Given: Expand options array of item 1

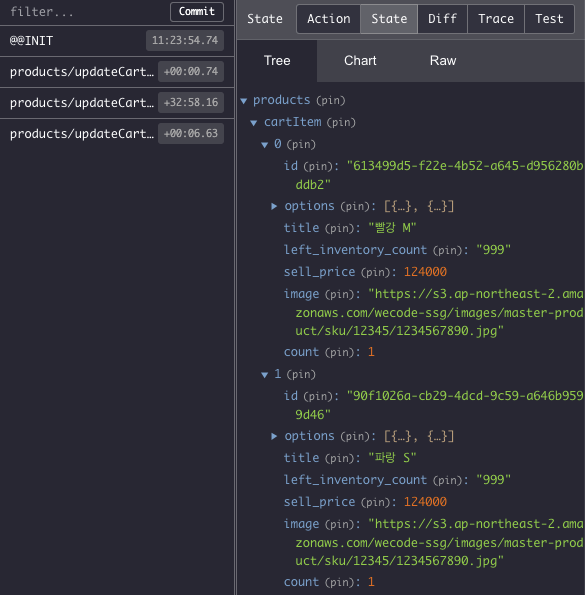Looking at the screenshot, I should [274, 436].
